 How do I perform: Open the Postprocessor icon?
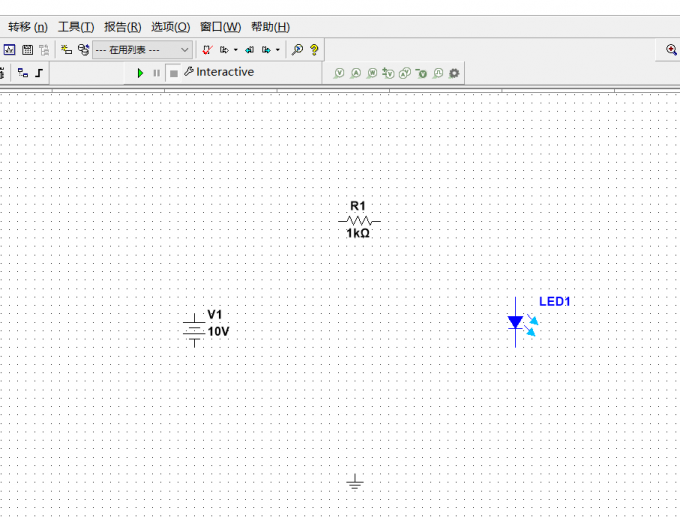[x=27, y=50]
